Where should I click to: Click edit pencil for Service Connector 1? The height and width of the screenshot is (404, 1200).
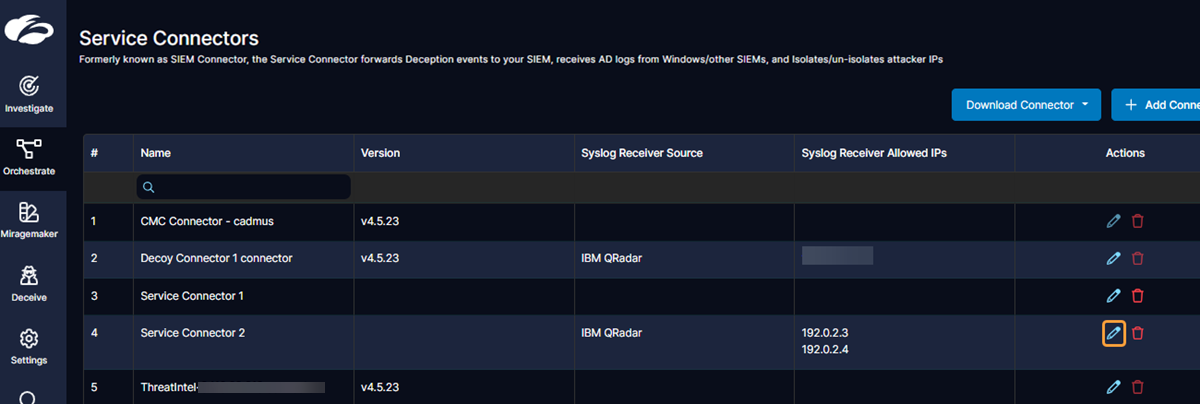point(1113,295)
